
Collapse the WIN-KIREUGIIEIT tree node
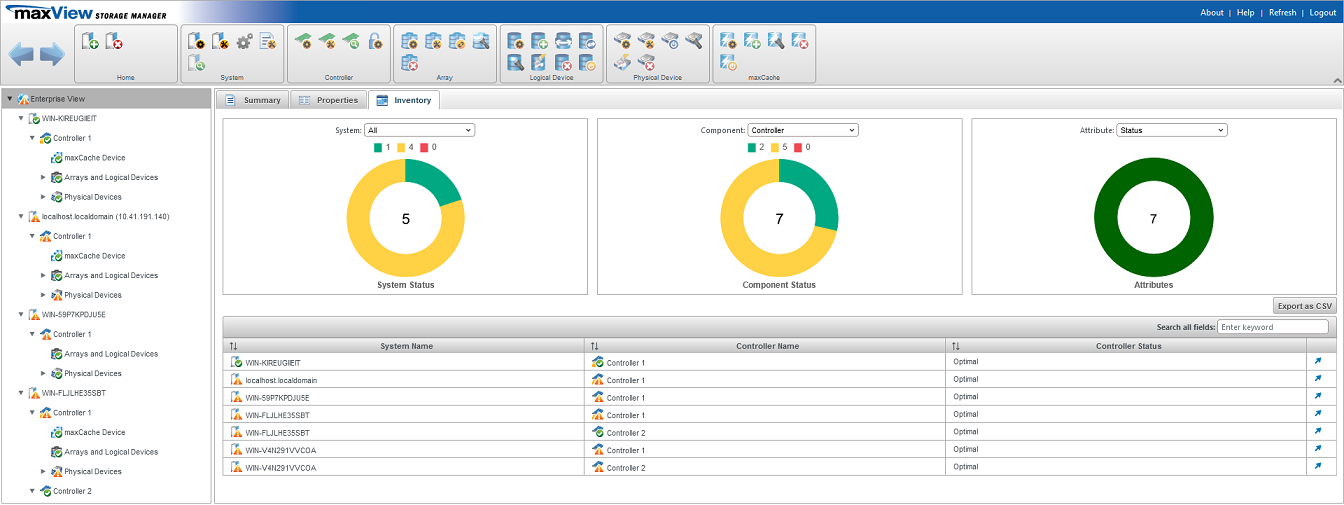click(x=21, y=118)
